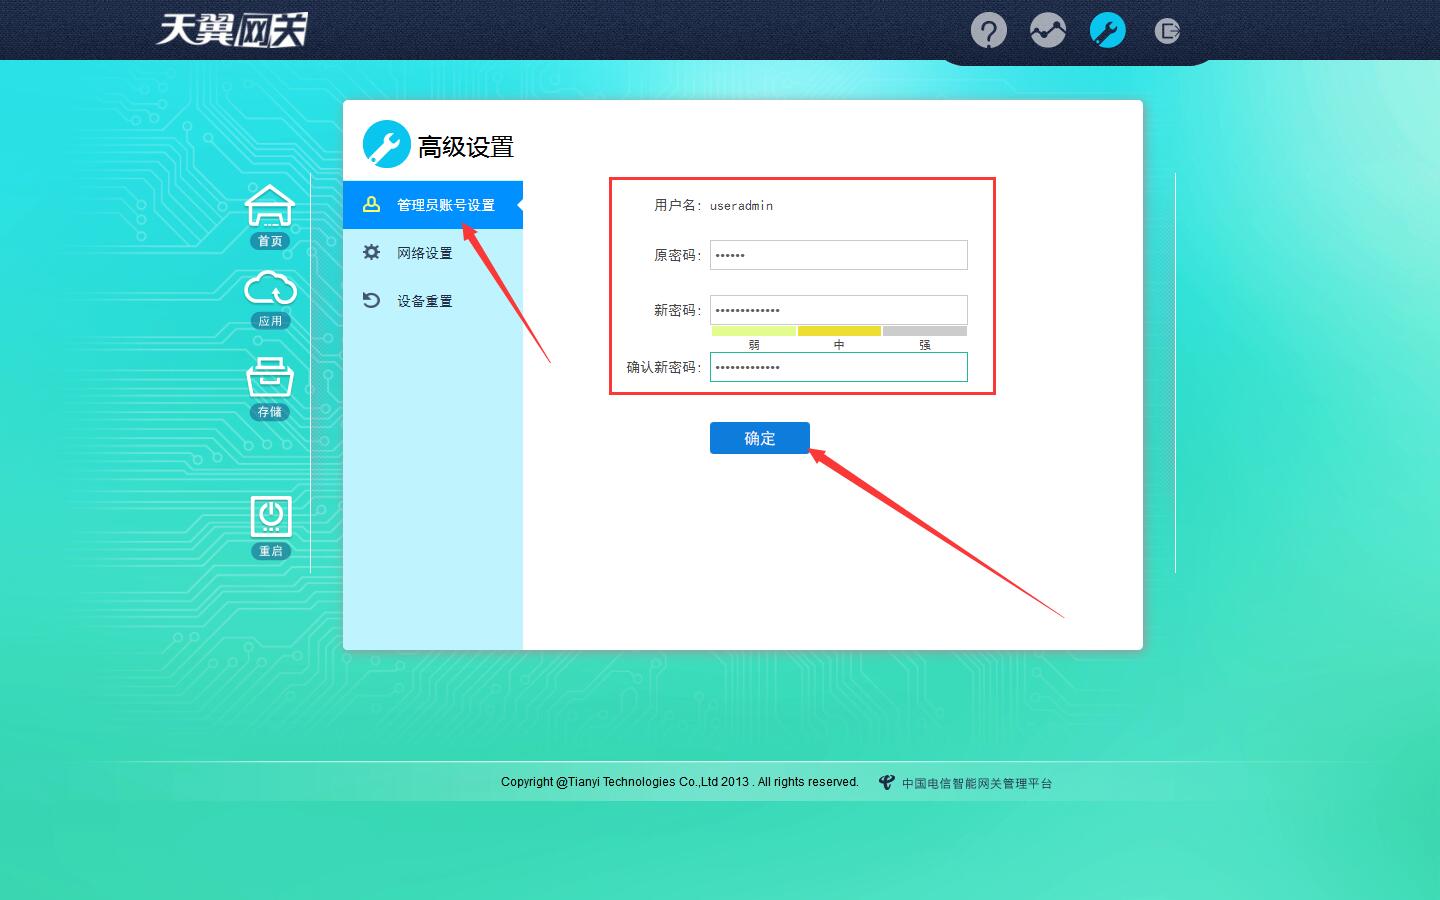This screenshot has height=900, width=1440.
Task: Click the gear icon beside 网络设置
Action: click(371, 252)
